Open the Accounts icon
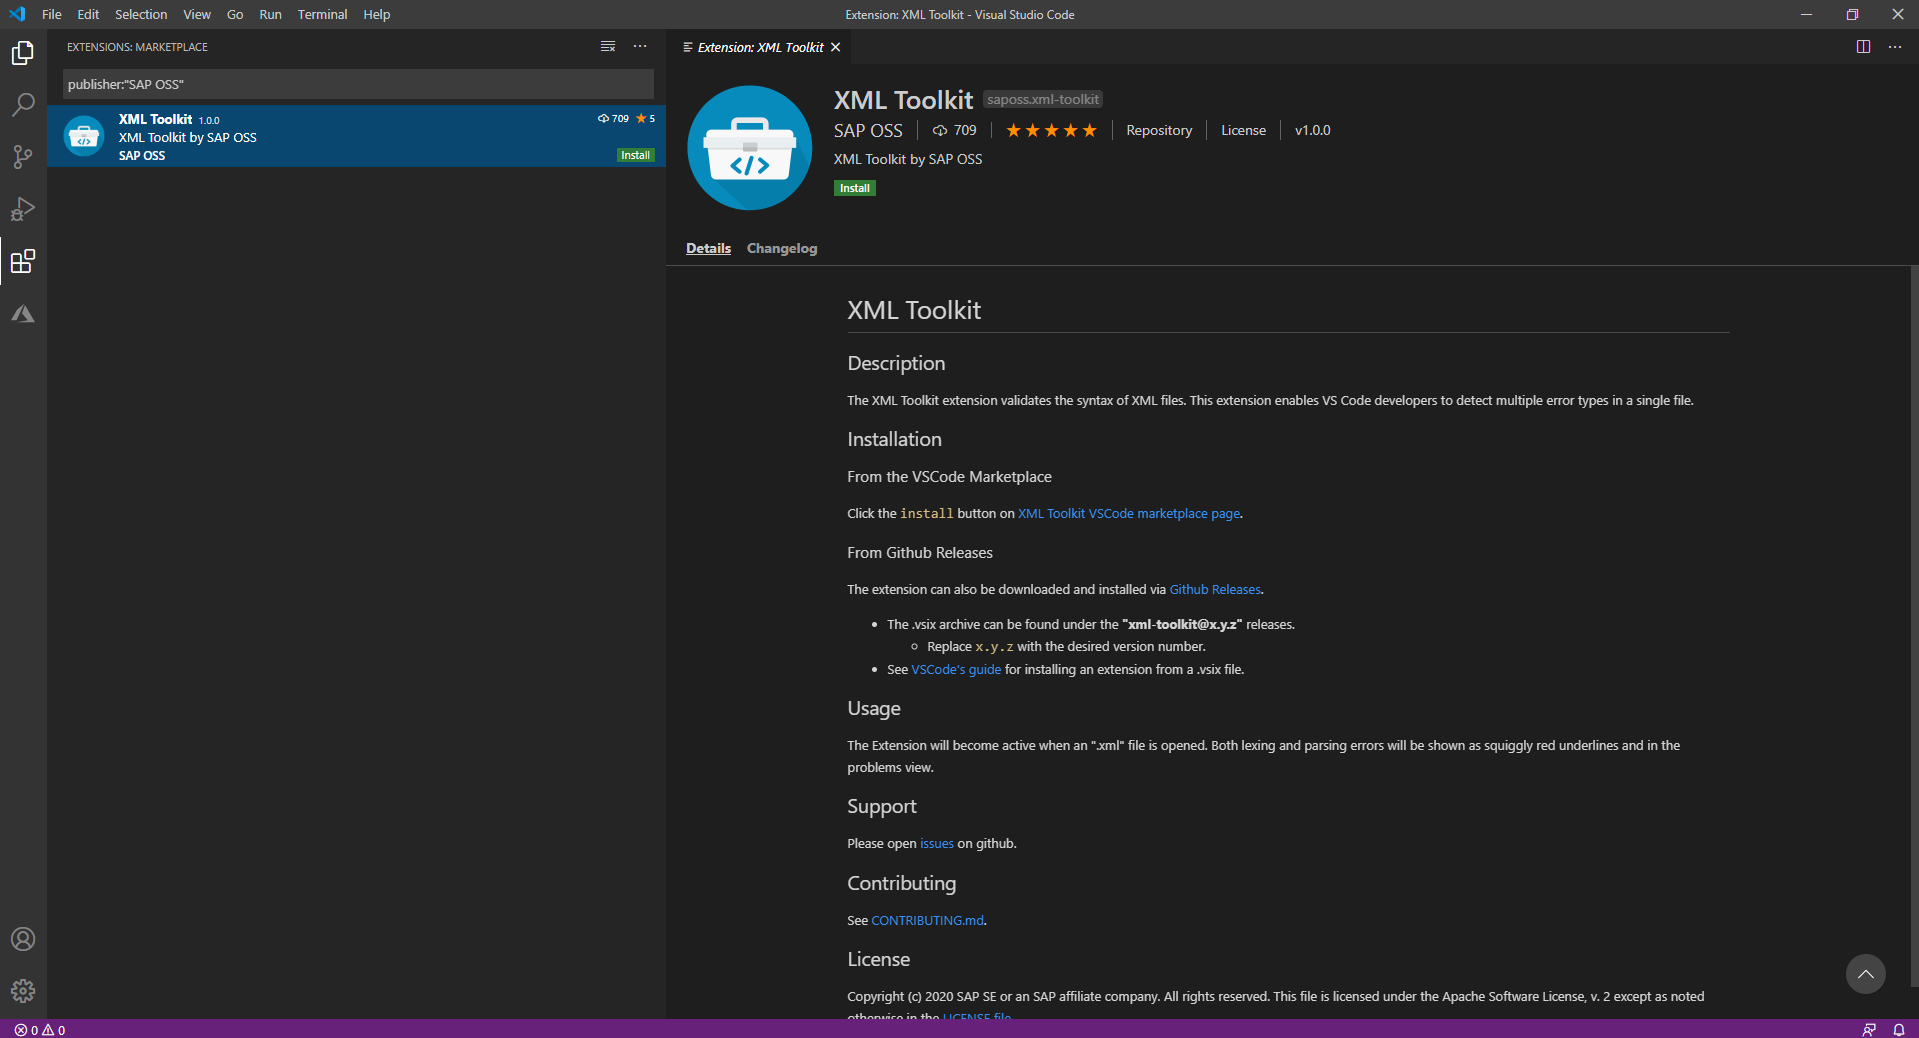Image resolution: width=1919 pixels, height=1038 pixels. point(22,939)
